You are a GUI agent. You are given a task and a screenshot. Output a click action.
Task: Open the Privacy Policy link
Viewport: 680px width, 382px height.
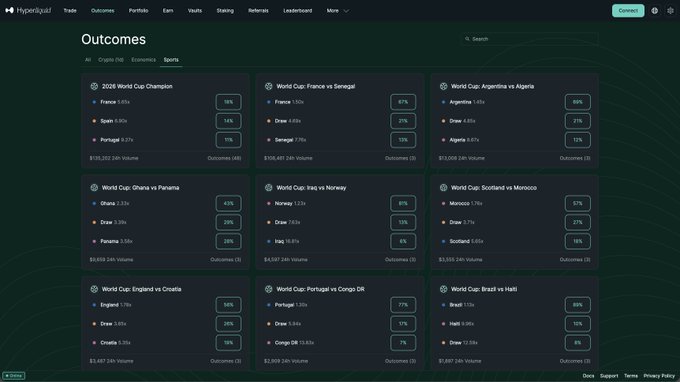[659, 376]
